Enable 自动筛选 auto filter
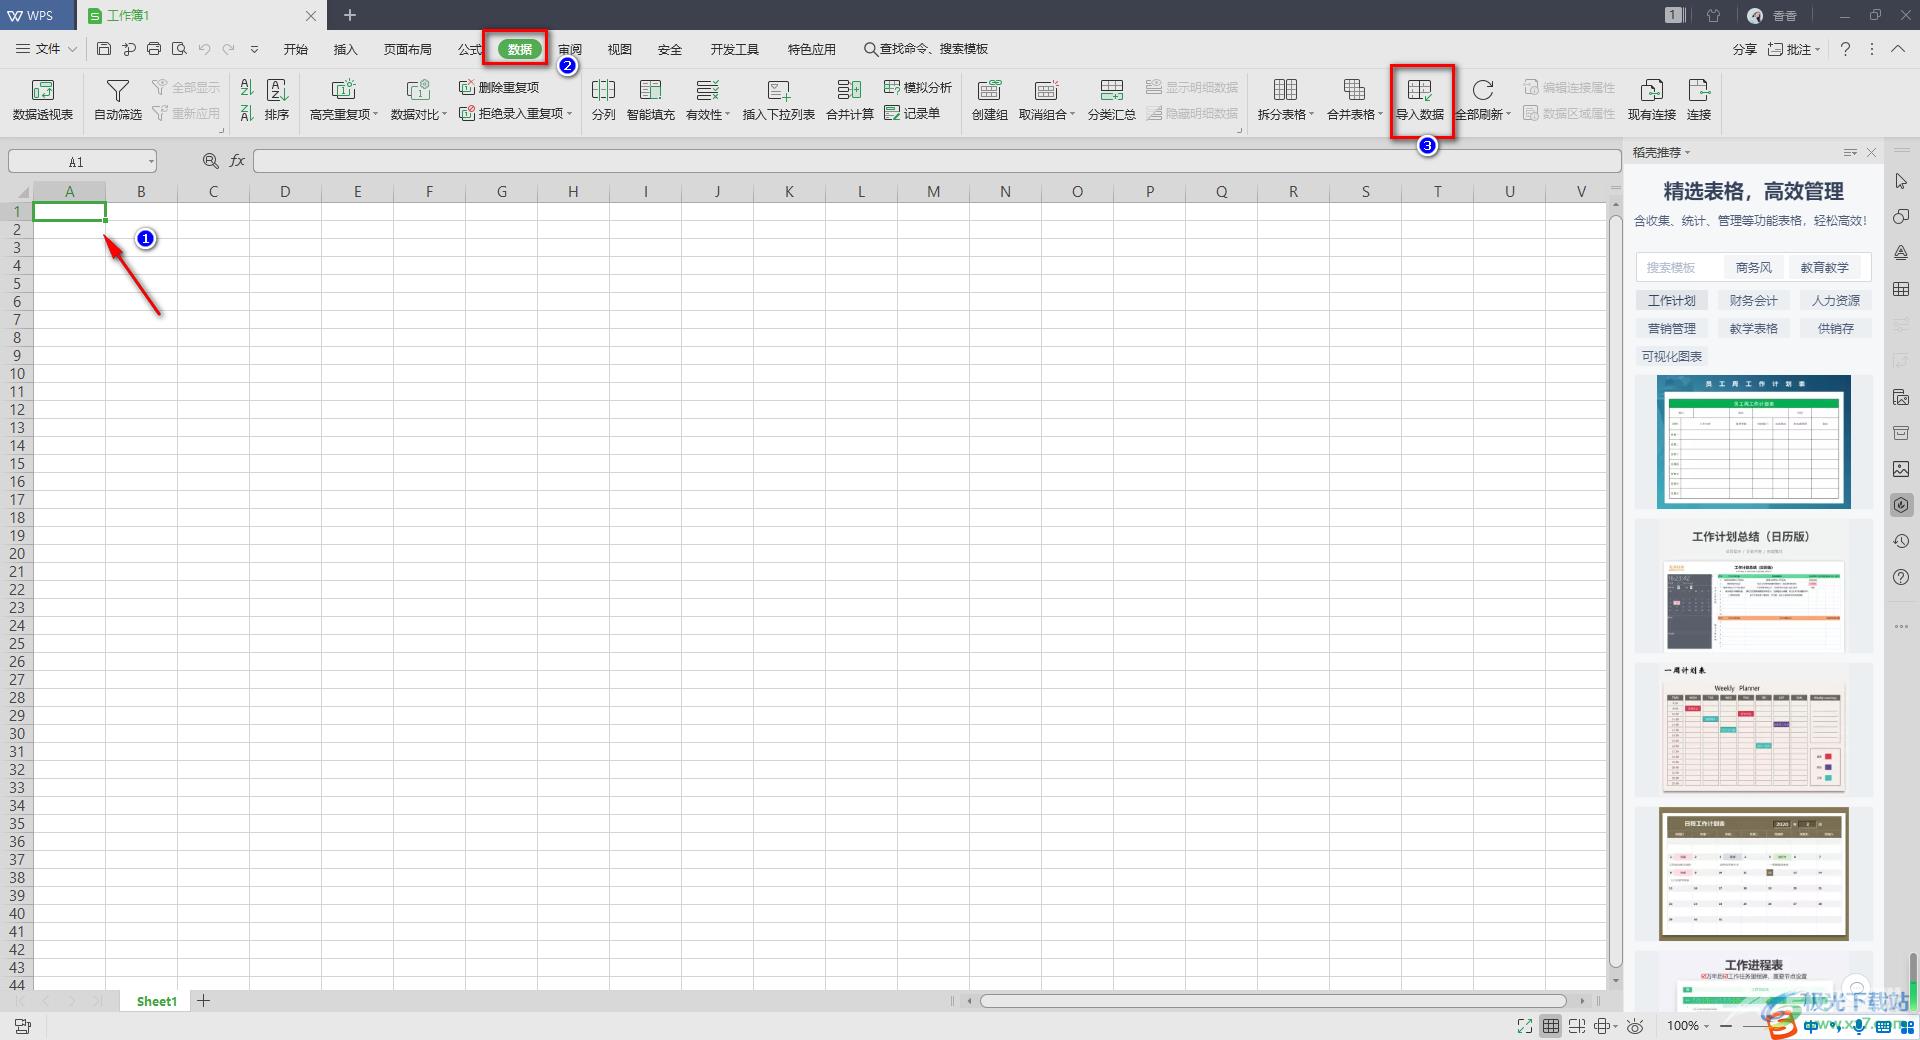The height and width of the screenshot is (1040, 1920). (x=118, y=100)
